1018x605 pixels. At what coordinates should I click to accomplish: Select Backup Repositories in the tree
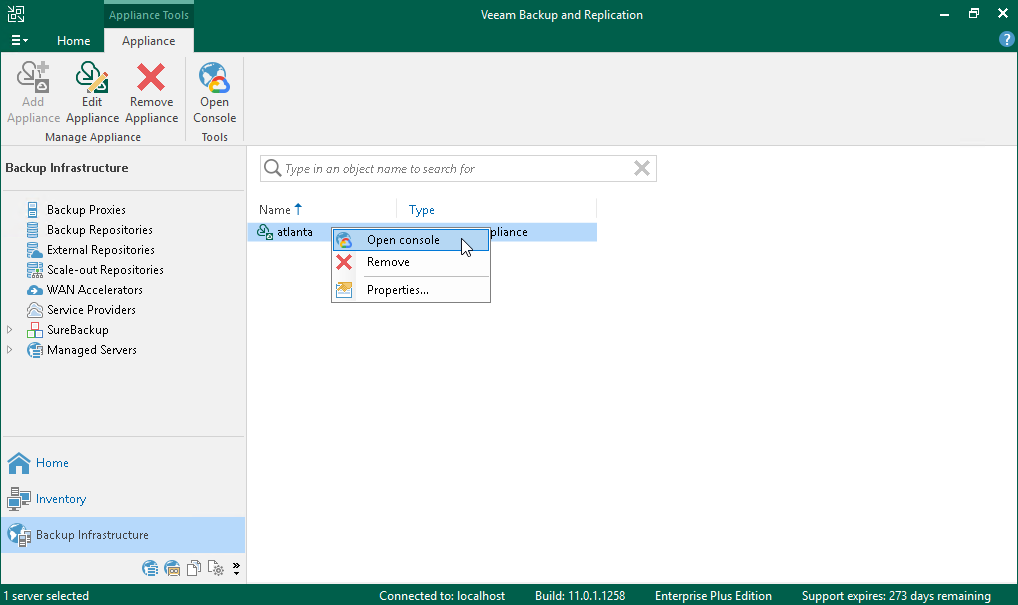tap(99, 230)
